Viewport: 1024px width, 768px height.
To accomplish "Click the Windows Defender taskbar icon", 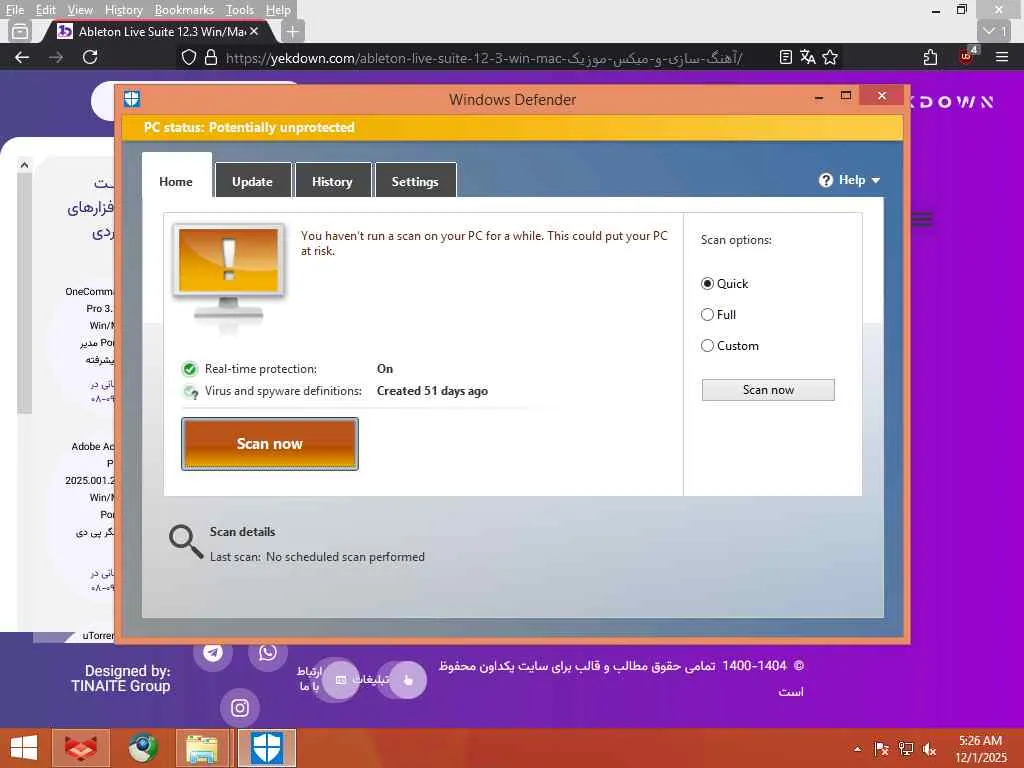I will click(267, 748).
